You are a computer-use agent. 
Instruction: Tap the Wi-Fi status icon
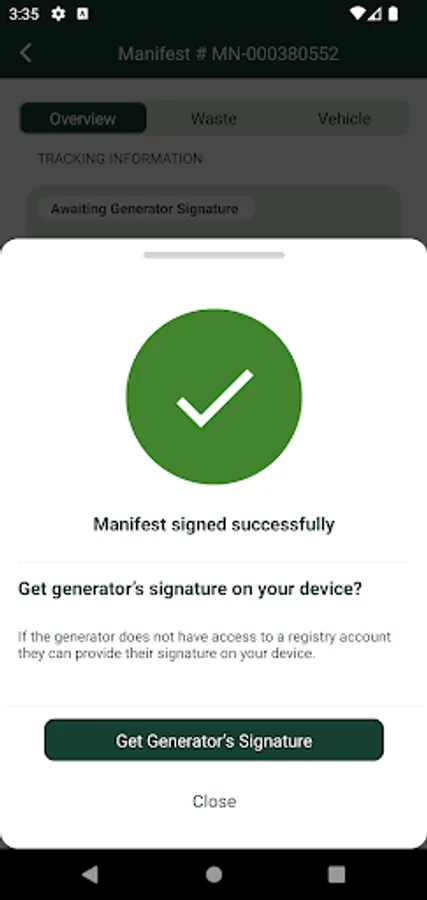[x=357, y=14]
